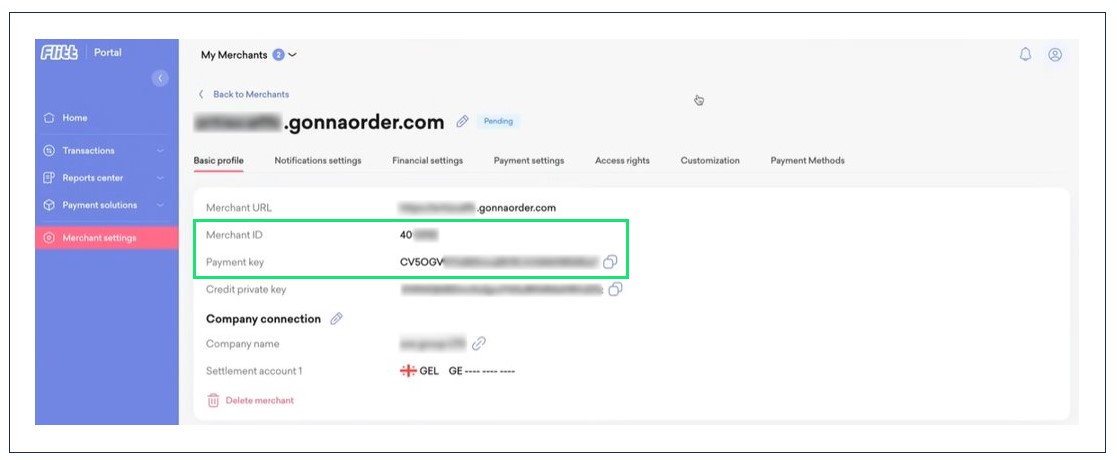Click the gonnaorder.com merchant title

[x=319, y=122]
